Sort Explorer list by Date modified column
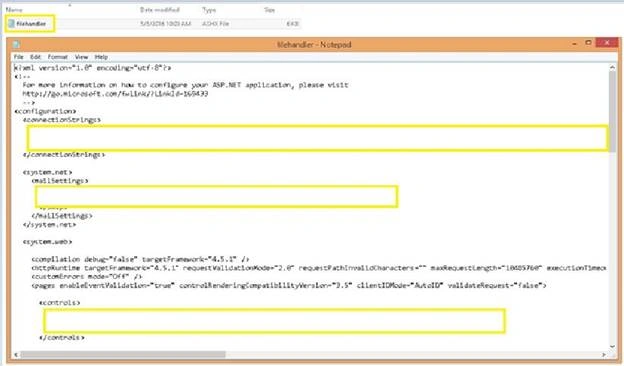The width and height of the screenshot is (624, 366). [160, 10]
